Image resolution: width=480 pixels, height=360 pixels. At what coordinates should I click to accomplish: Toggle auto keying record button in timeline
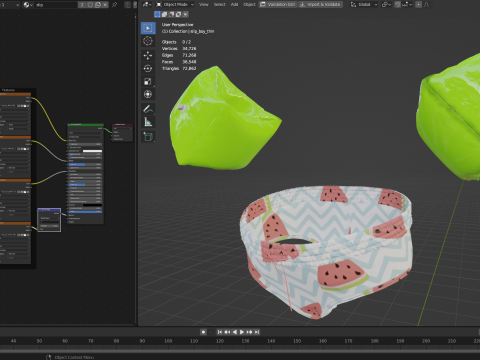(x=203, y=332)
